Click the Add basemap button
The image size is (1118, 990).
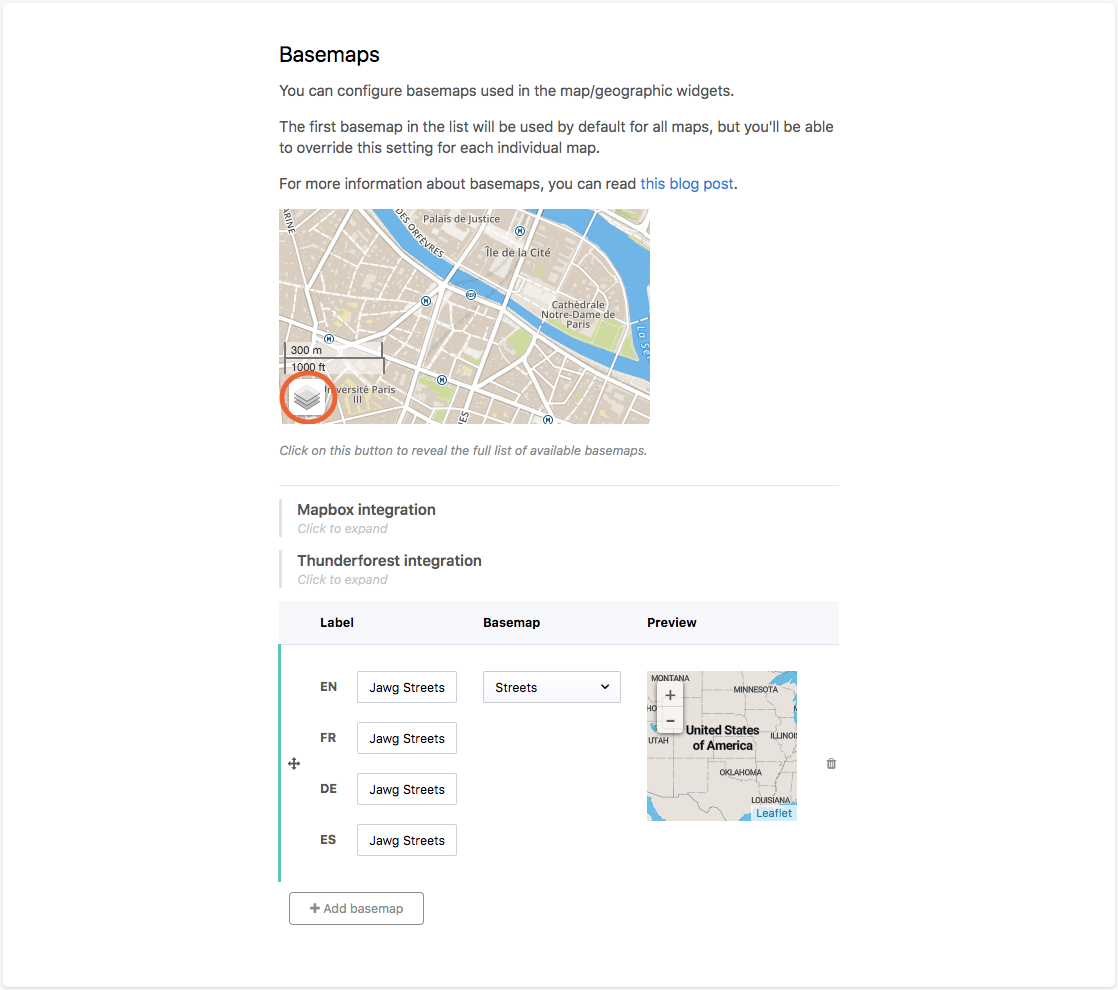click(x=356, y=908)
